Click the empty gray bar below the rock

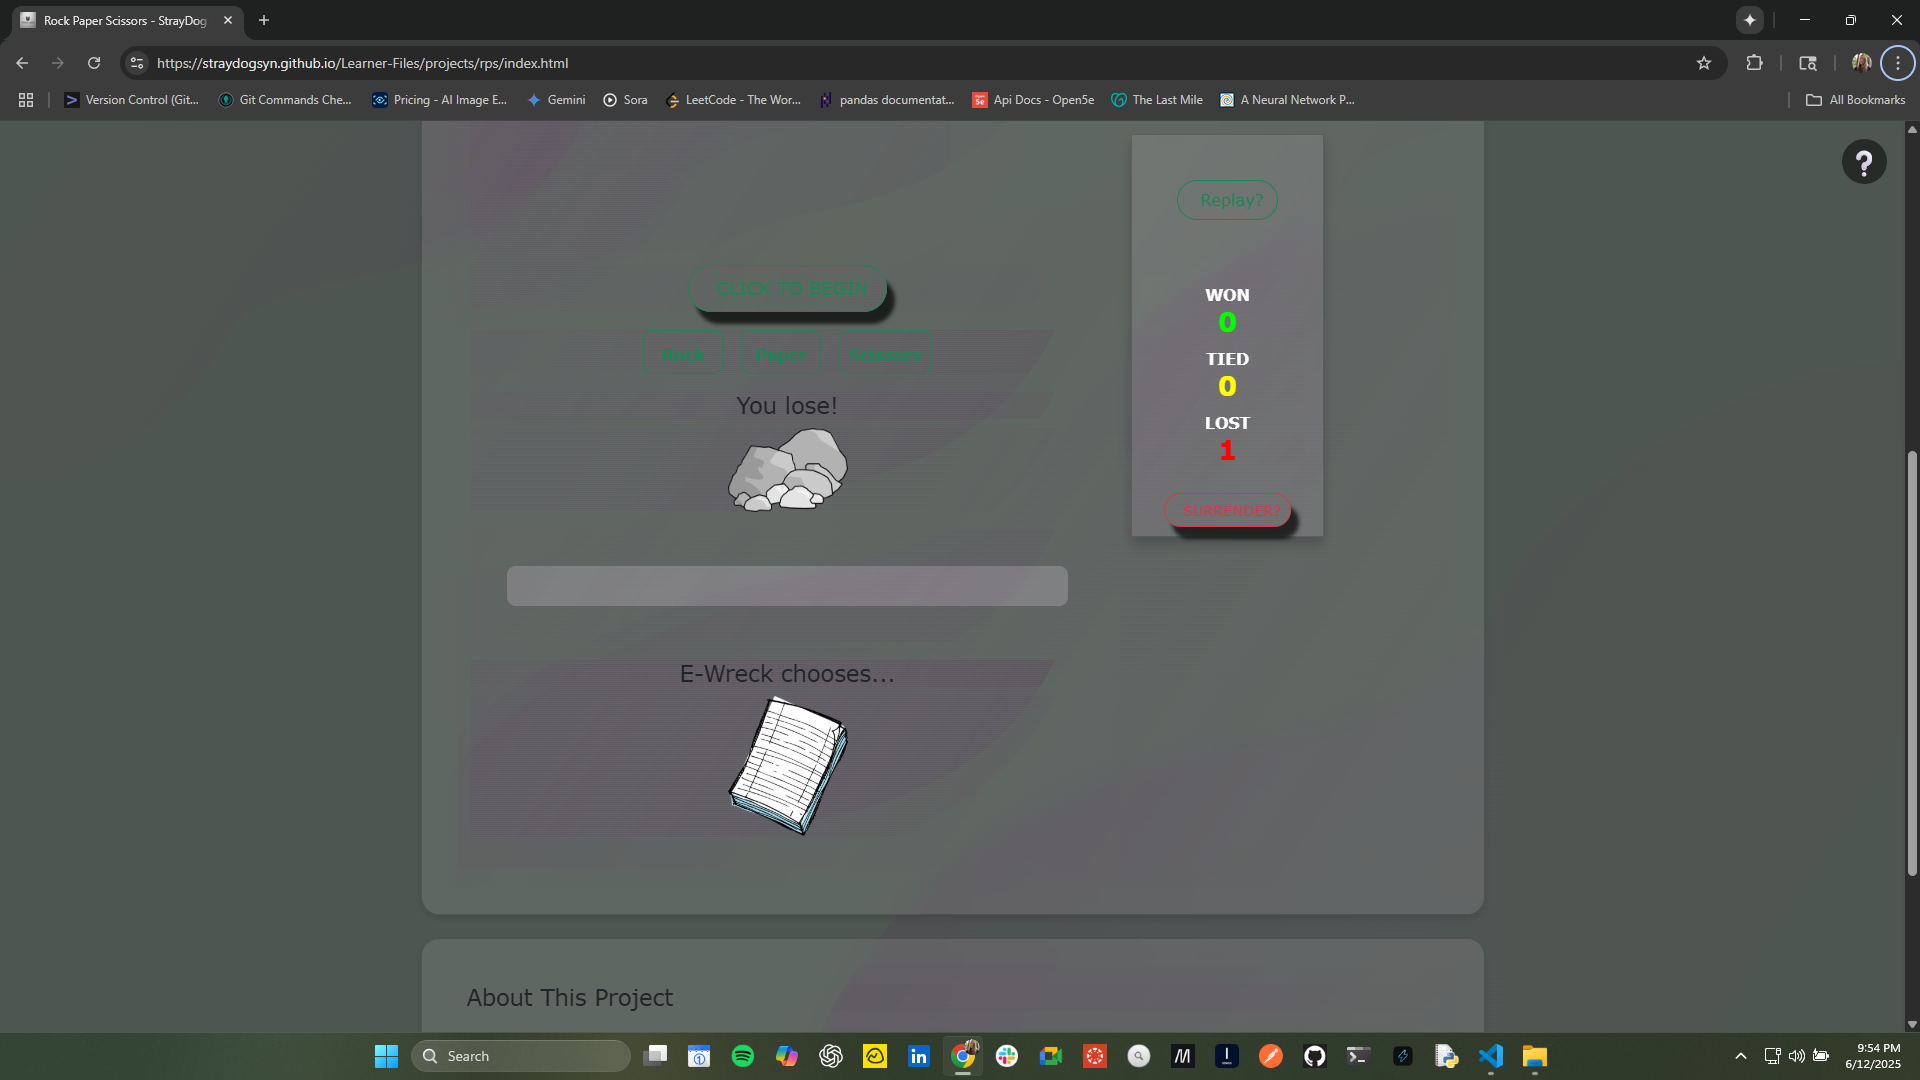point(787,586)
